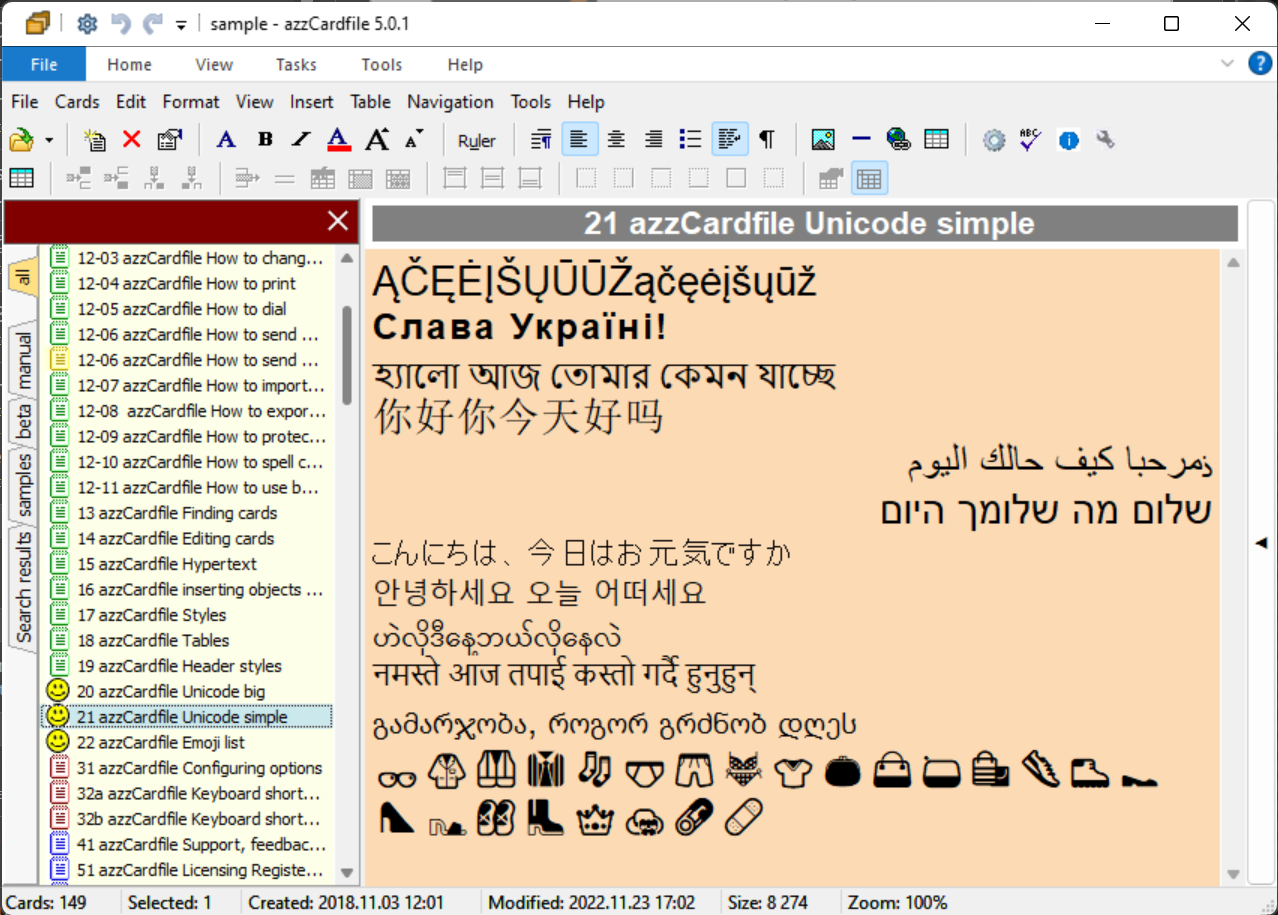1278x915 pixels.
Task: Open the Format menu
Action: [191, 102]
